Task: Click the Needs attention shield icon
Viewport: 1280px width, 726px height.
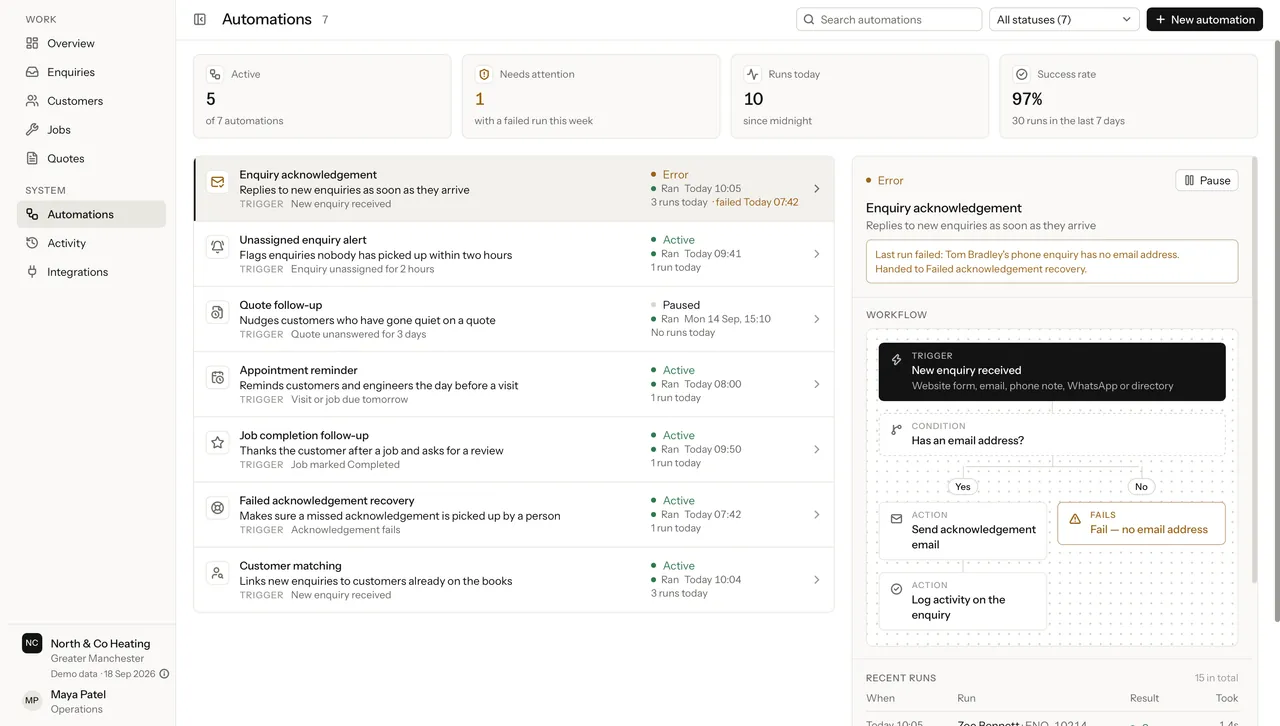Action: tap(484, 74)
